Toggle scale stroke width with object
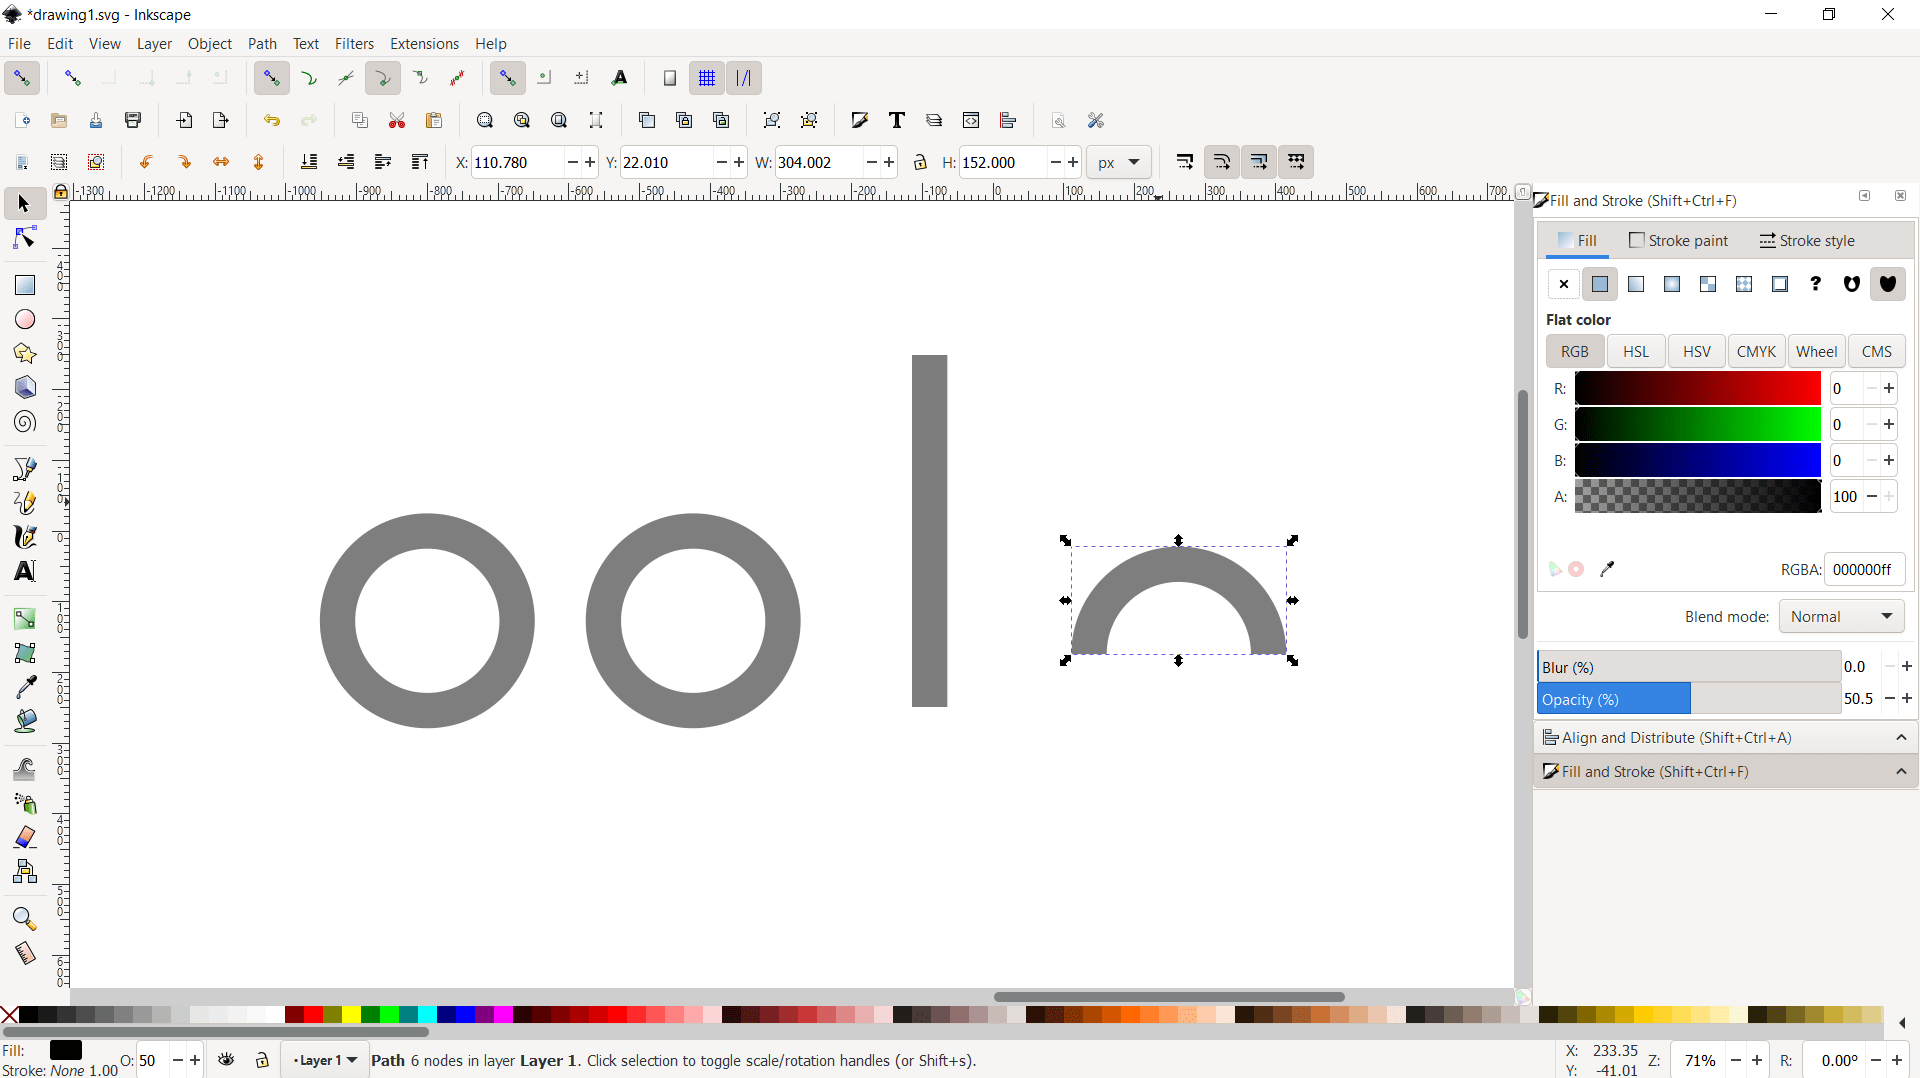Screen dimensions: 1920x1078 [x=1185, y=162]
